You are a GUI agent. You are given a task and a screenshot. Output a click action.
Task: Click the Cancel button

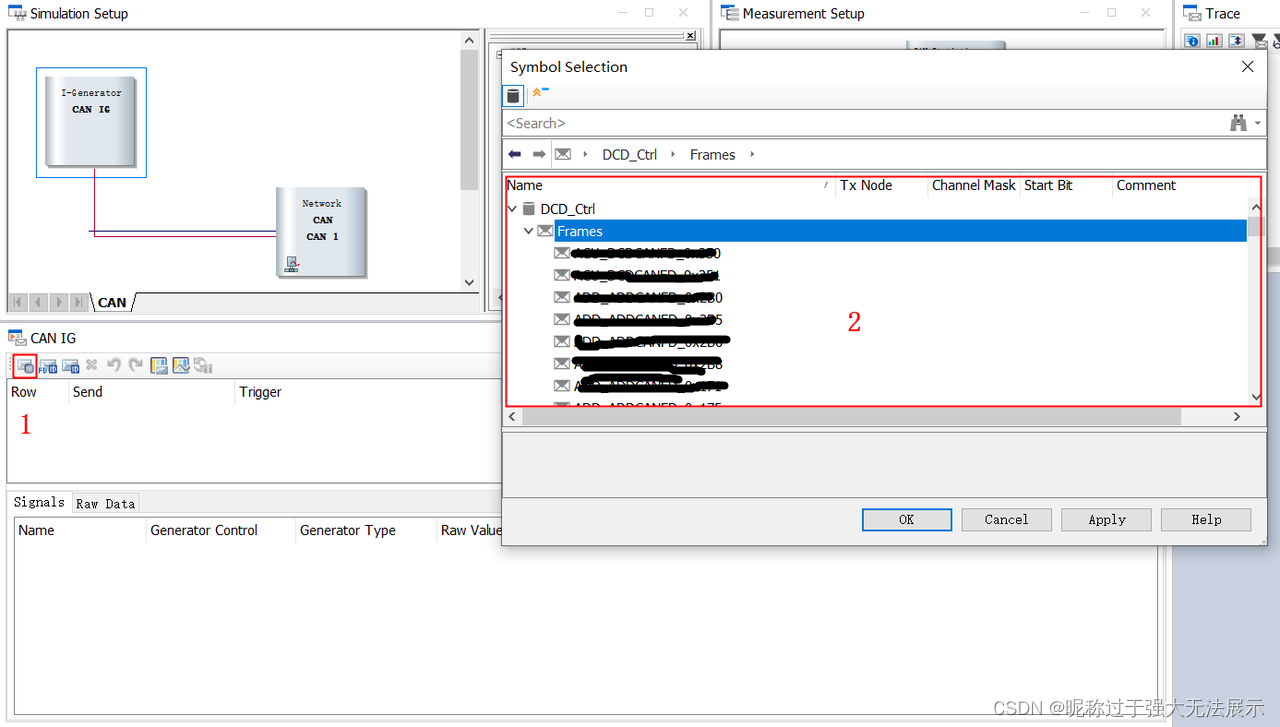click(x=1006, y=519)
